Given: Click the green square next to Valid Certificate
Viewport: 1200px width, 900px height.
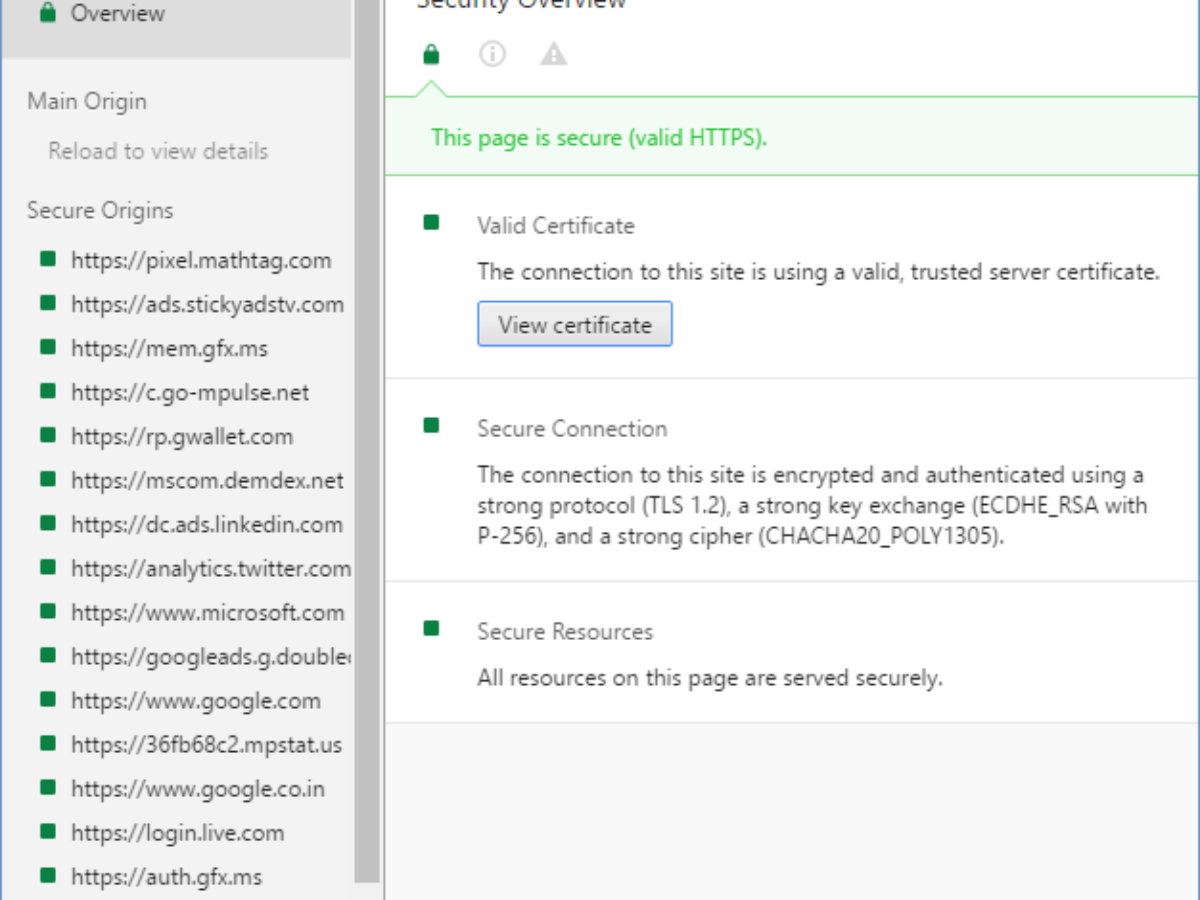Looking at the screenshot, I should pos(431,223).
